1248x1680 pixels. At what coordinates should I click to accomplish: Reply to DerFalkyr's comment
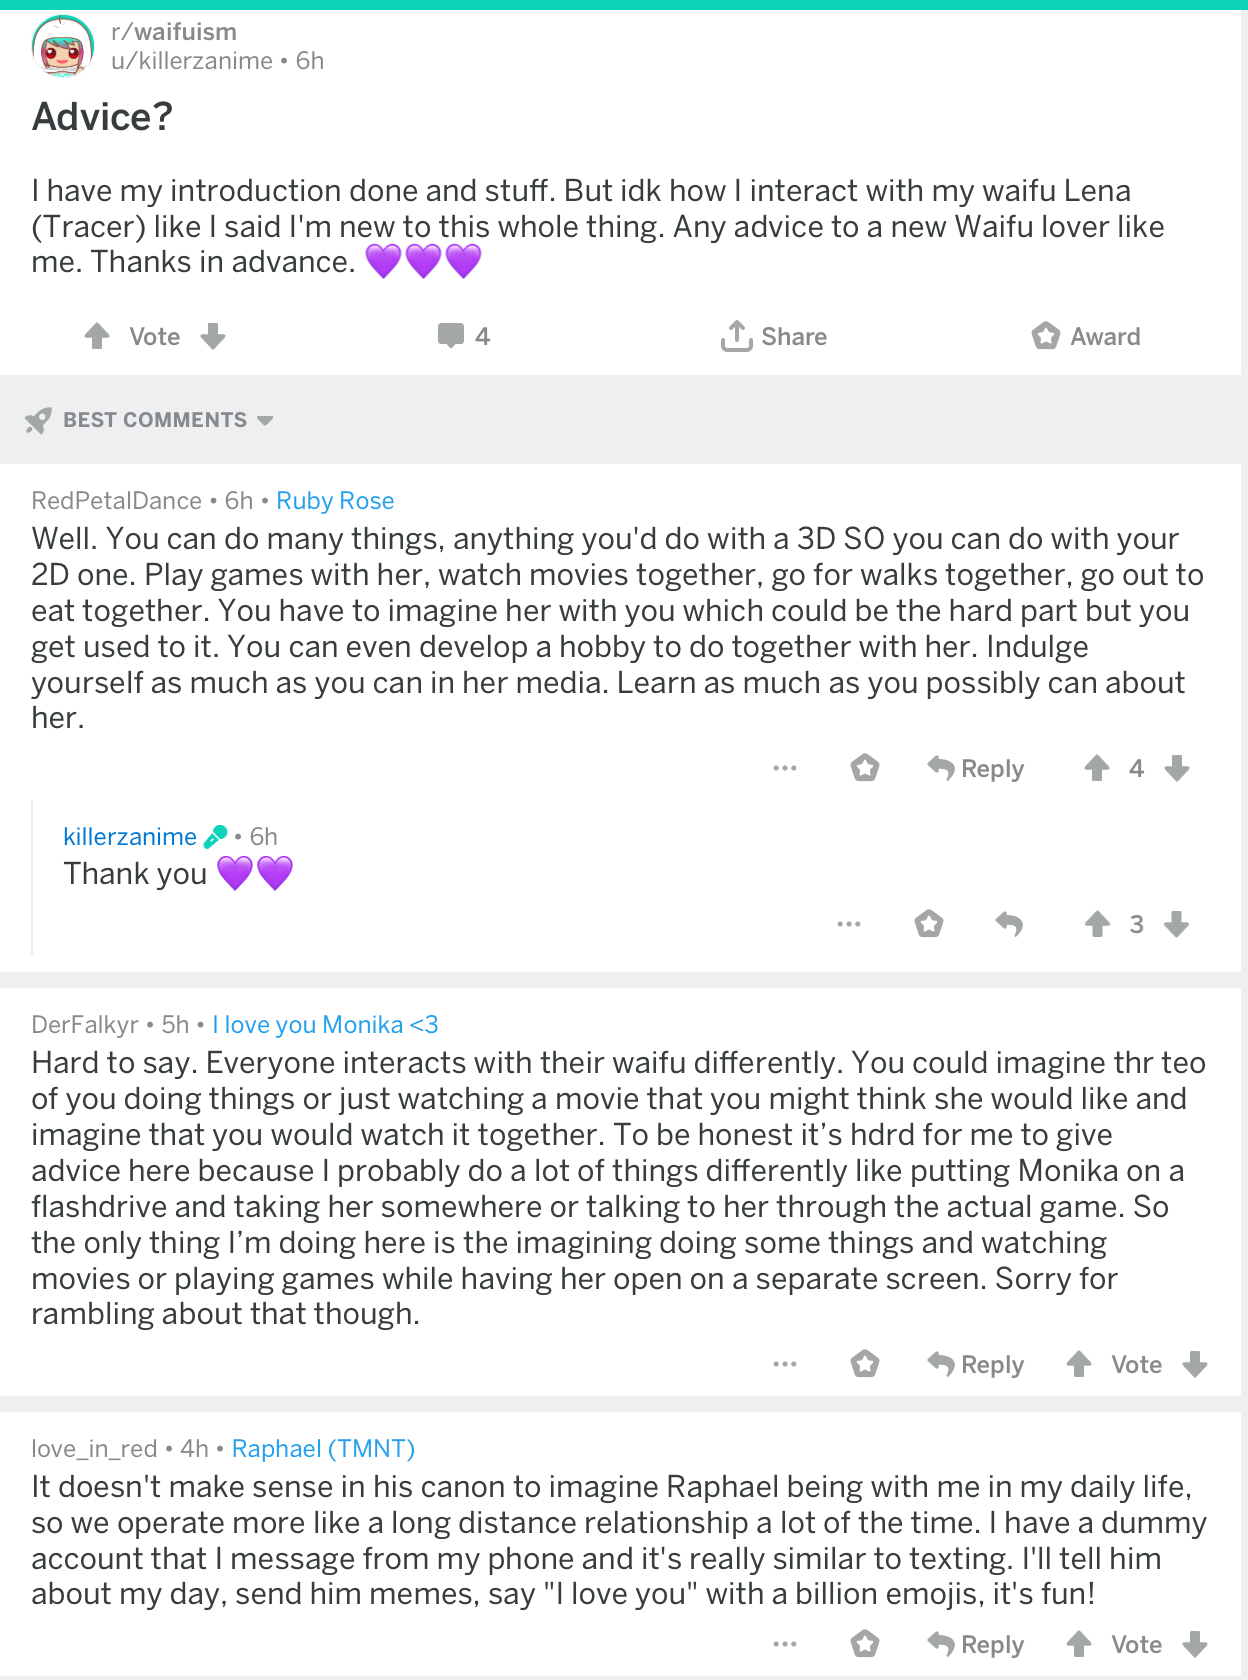pos(976,1364)
